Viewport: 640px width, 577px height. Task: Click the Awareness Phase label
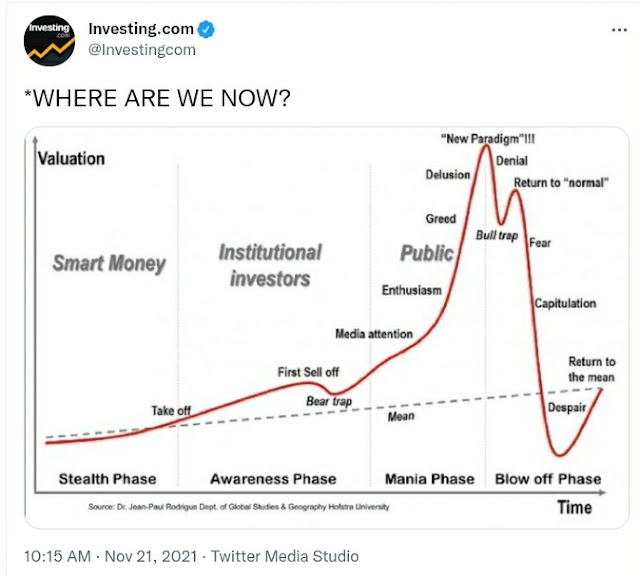(x=273, y=479)
